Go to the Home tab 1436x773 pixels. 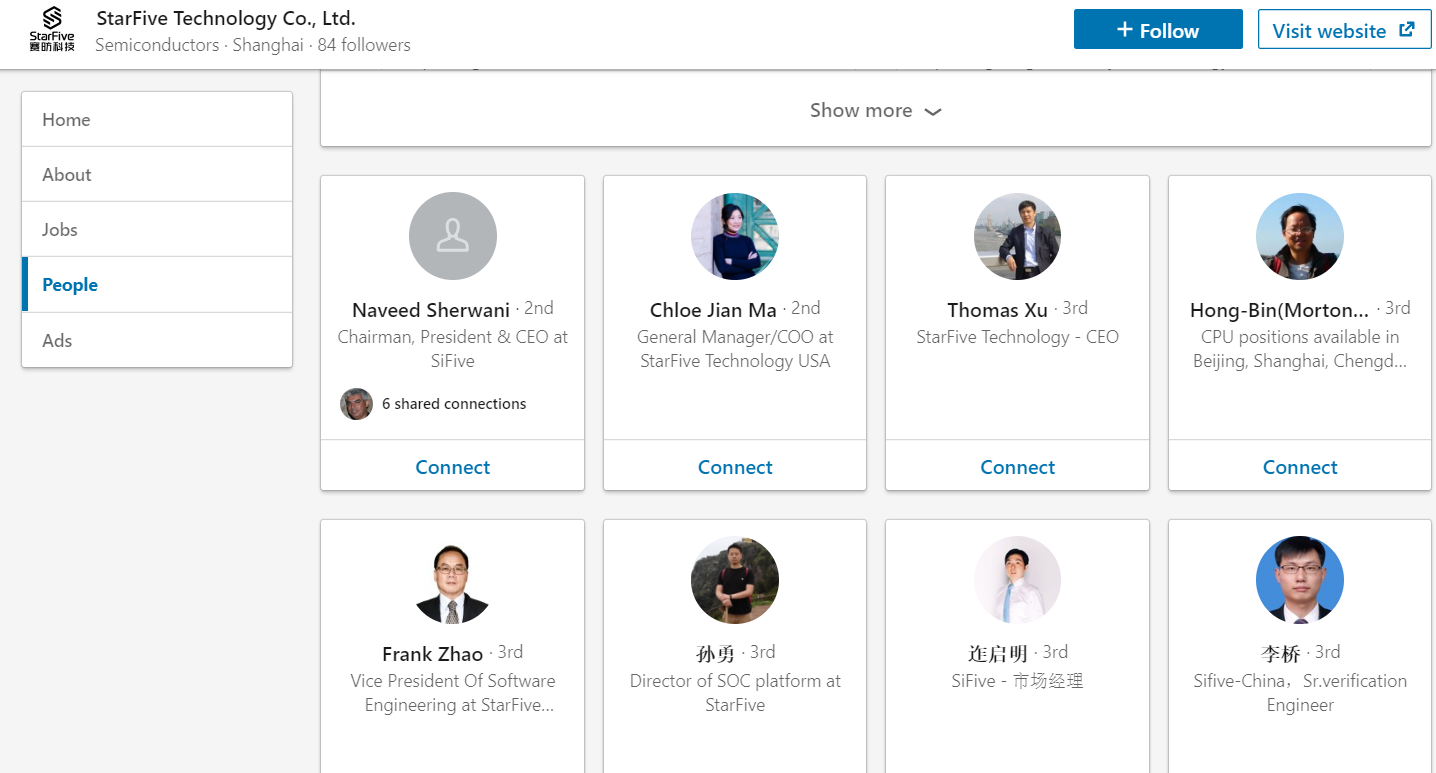click(157, 119)
